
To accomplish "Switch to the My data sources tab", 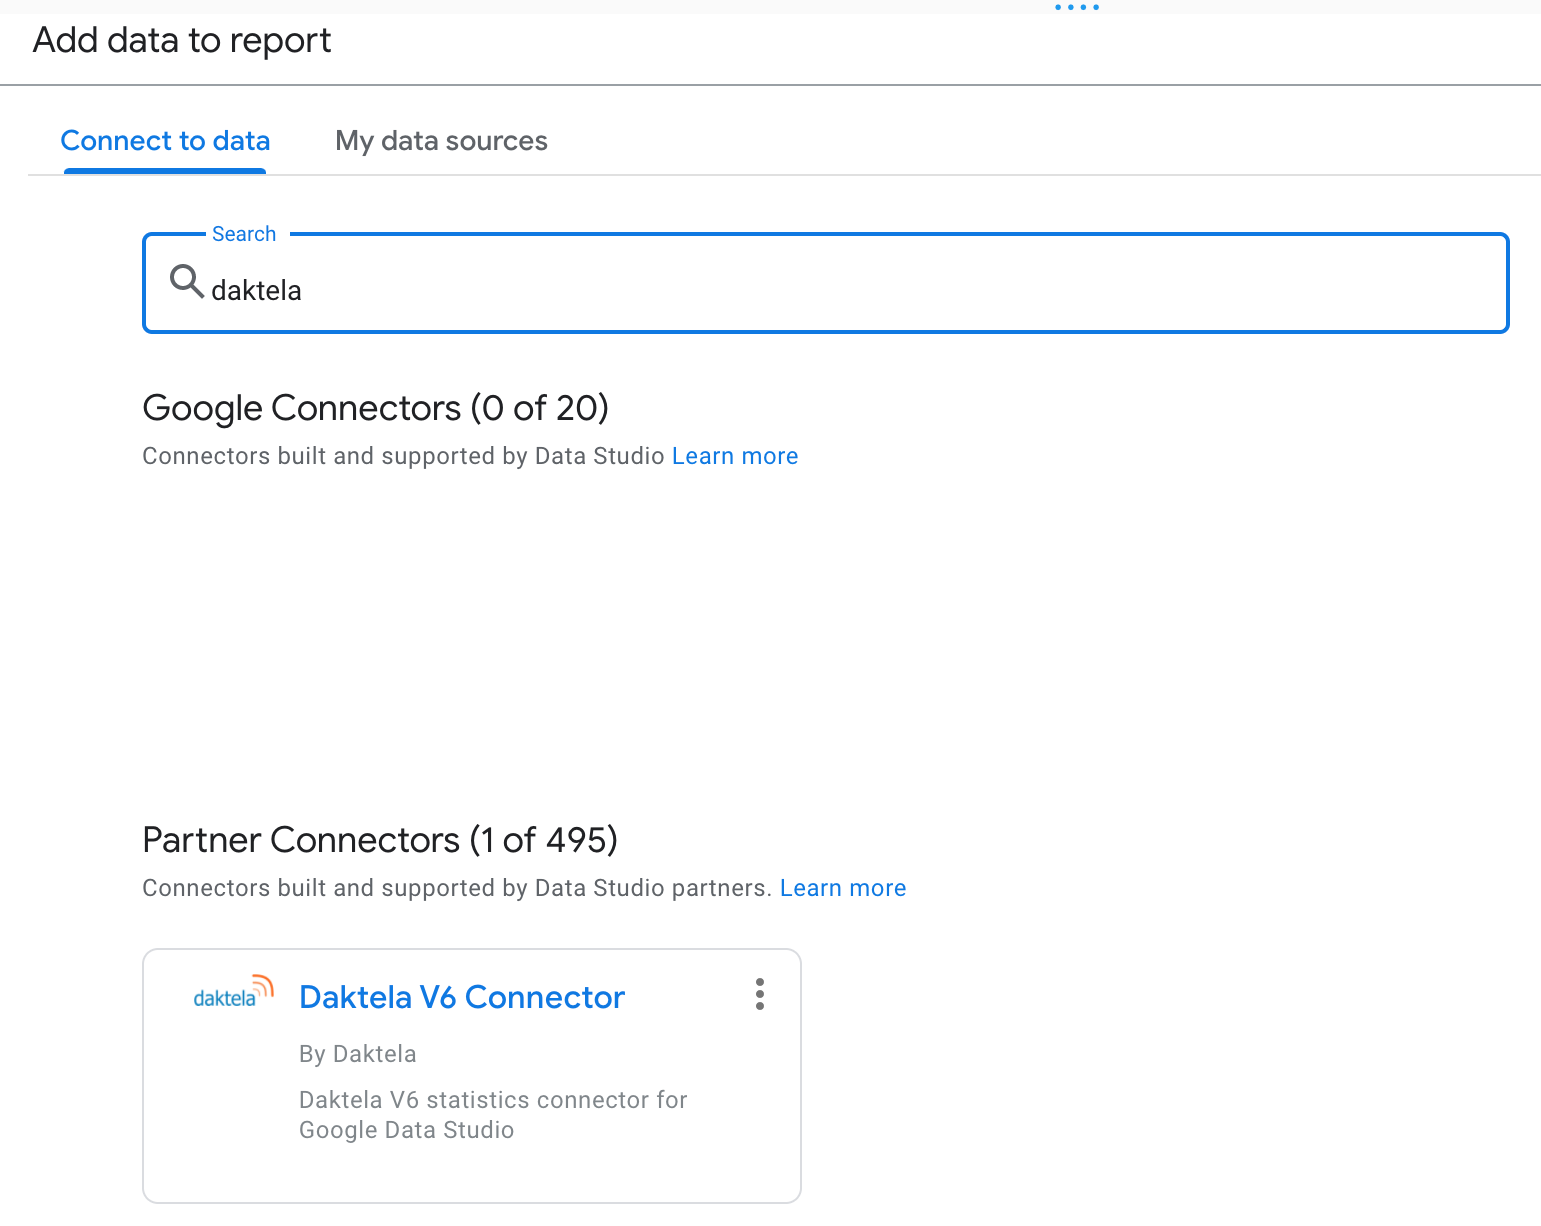I will point(441,141).
